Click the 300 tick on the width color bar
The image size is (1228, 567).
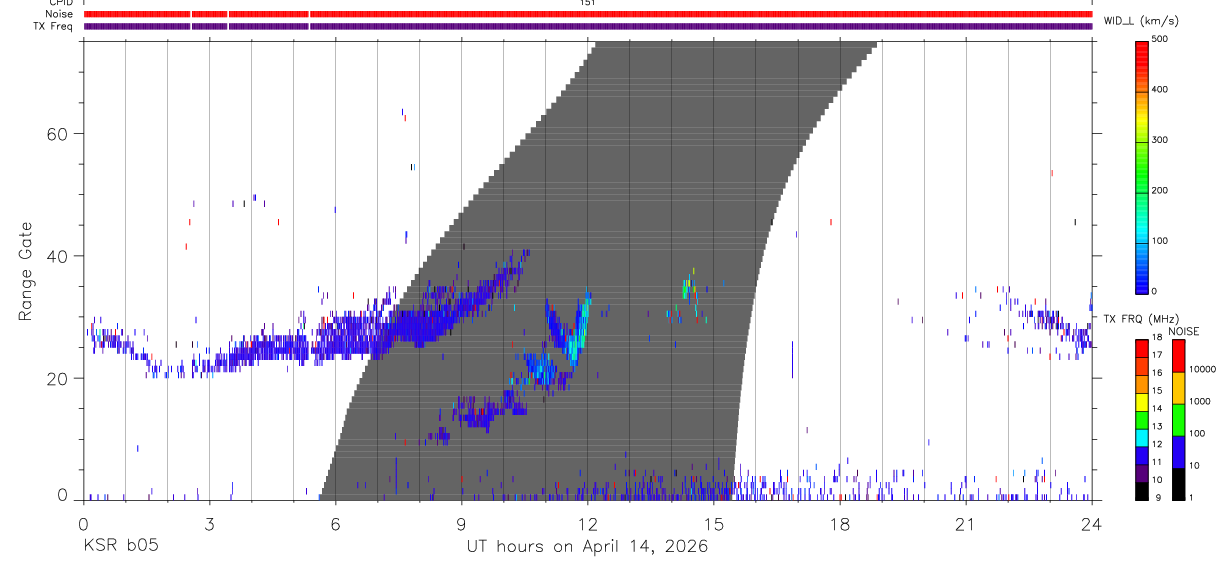pyautogui.click(x=1160, y=140)
